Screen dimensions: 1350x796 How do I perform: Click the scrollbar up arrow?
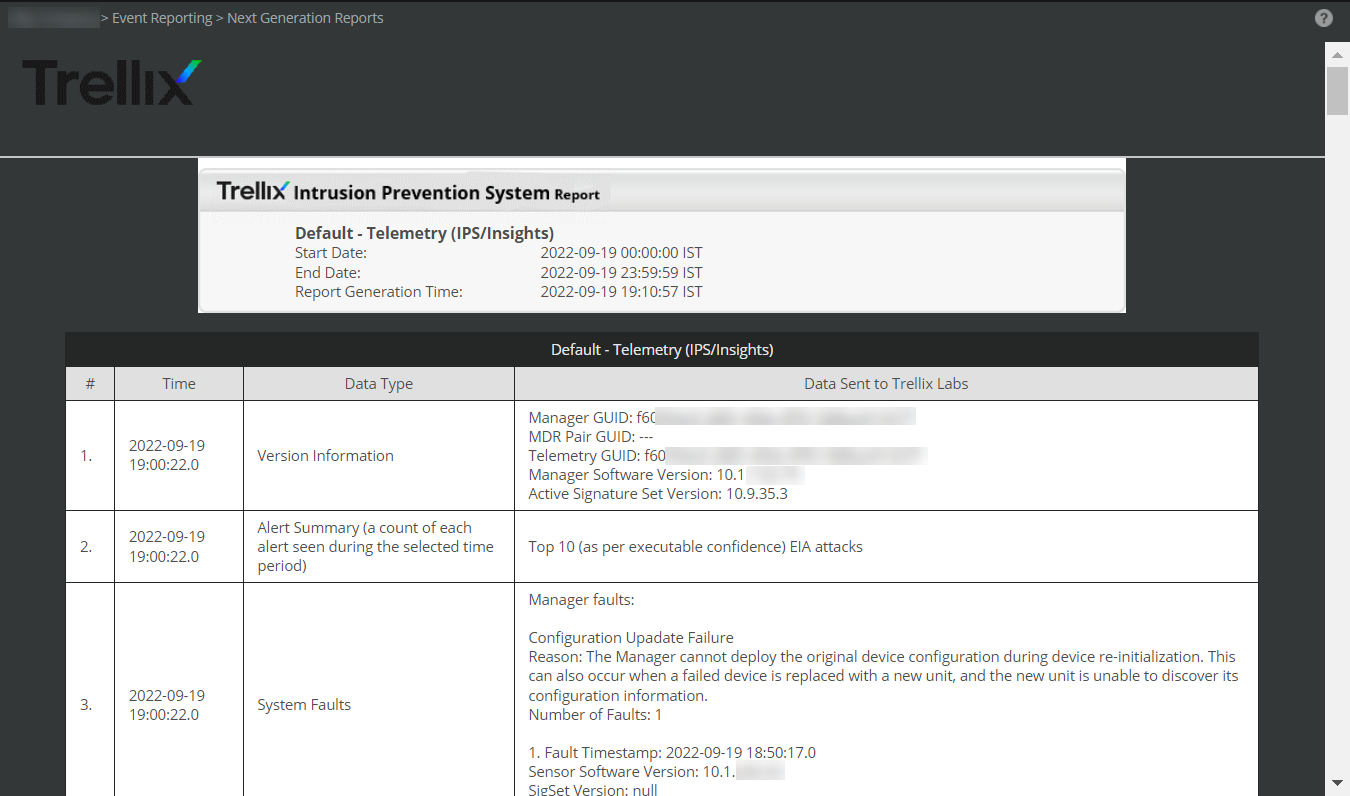click(x=1337, y=53)
